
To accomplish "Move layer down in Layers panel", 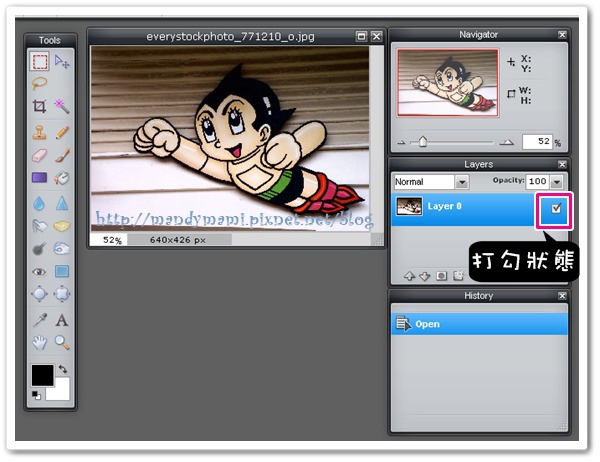I will (424, 276).
